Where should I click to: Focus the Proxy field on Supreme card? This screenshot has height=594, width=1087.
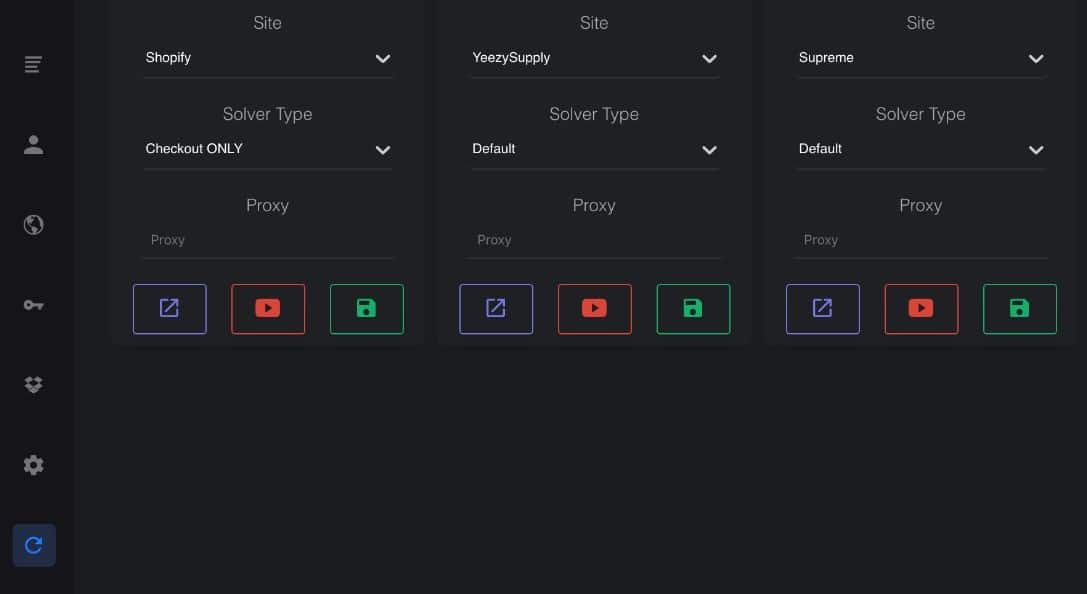tap(921, 241)
